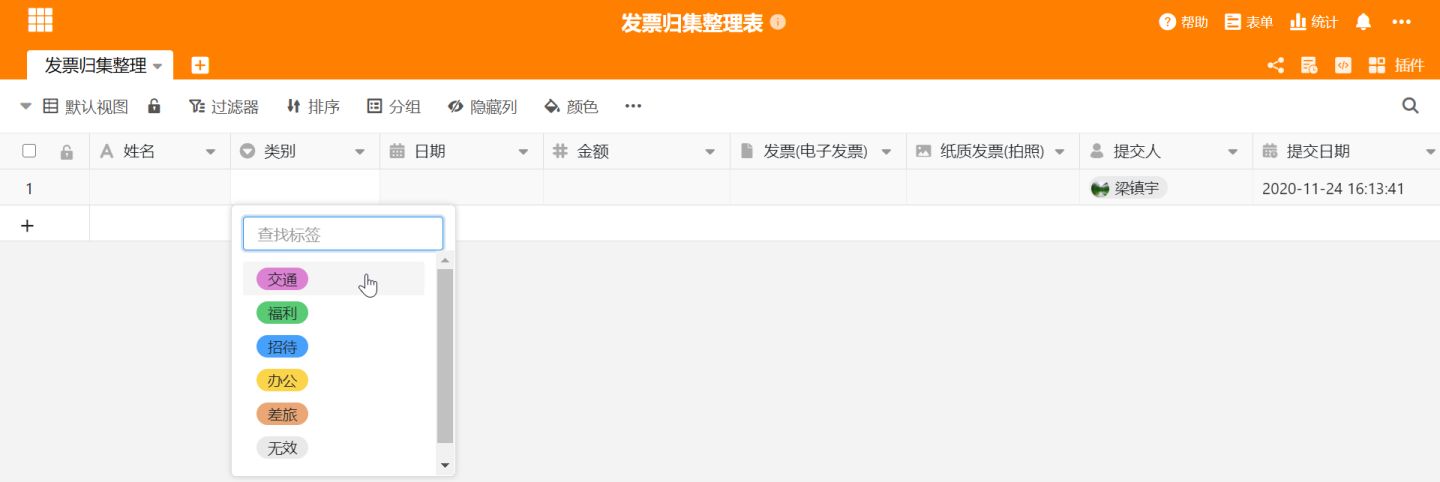
Task: Open the script code icon
Action: [1343, 65]
